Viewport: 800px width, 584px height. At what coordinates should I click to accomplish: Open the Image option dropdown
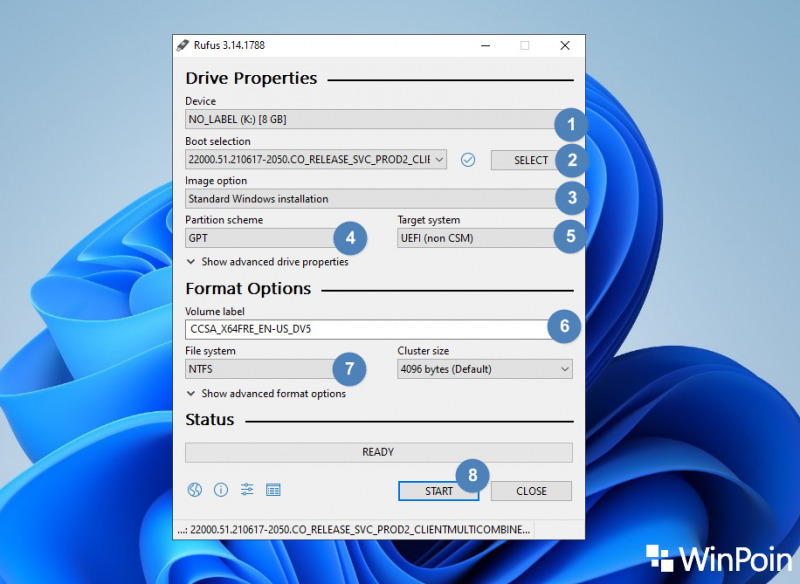point(379,199)
